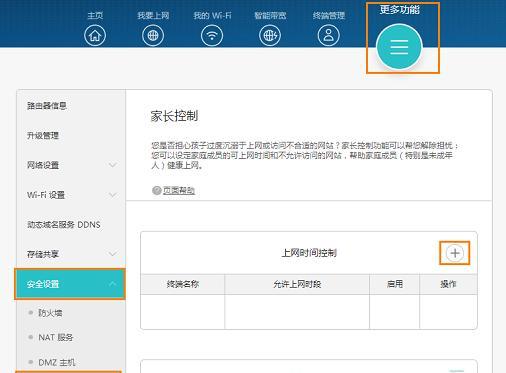506x373 pixels.
Task: Select the 更多功能 tab label
Action: click(400, 9)
